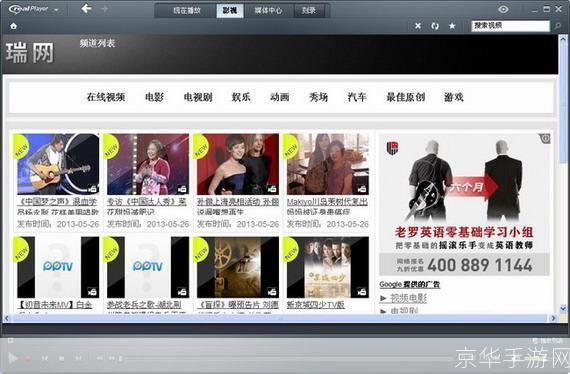Click the ad info icon on banner corner
The image size is (570, 374).
pyautogui.click(x=545, y=138)
